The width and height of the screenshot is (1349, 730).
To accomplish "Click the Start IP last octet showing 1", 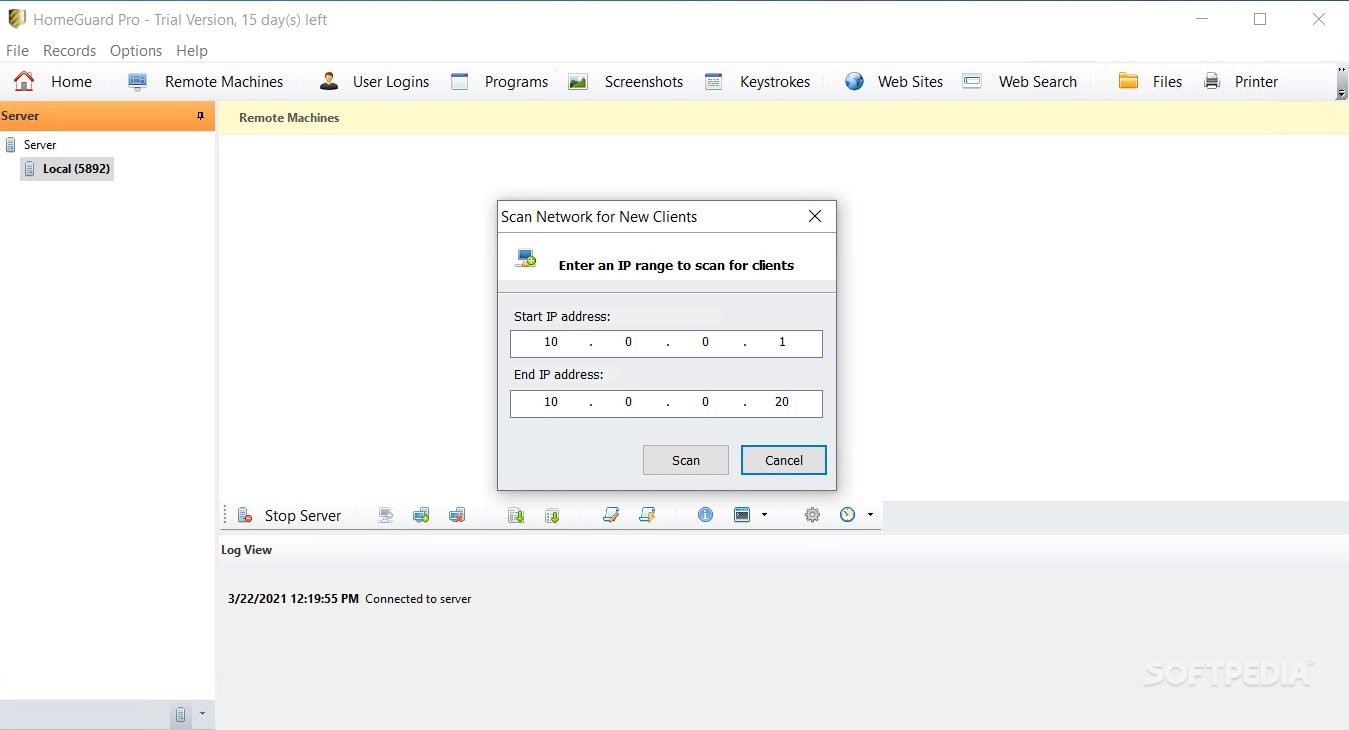I will 782,342.
